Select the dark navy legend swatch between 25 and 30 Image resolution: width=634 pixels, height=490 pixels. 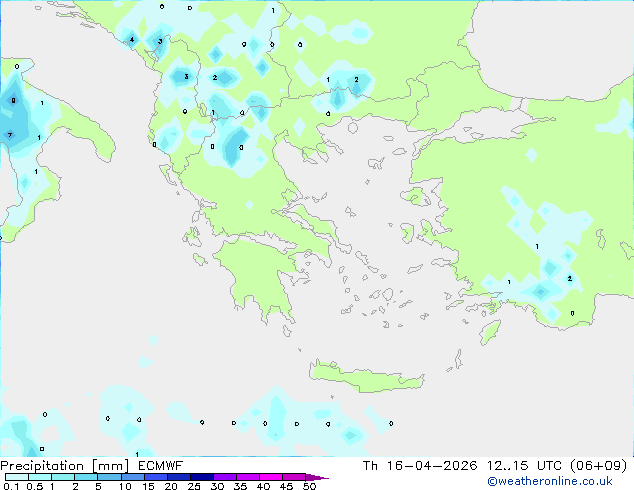click(202, 477)
